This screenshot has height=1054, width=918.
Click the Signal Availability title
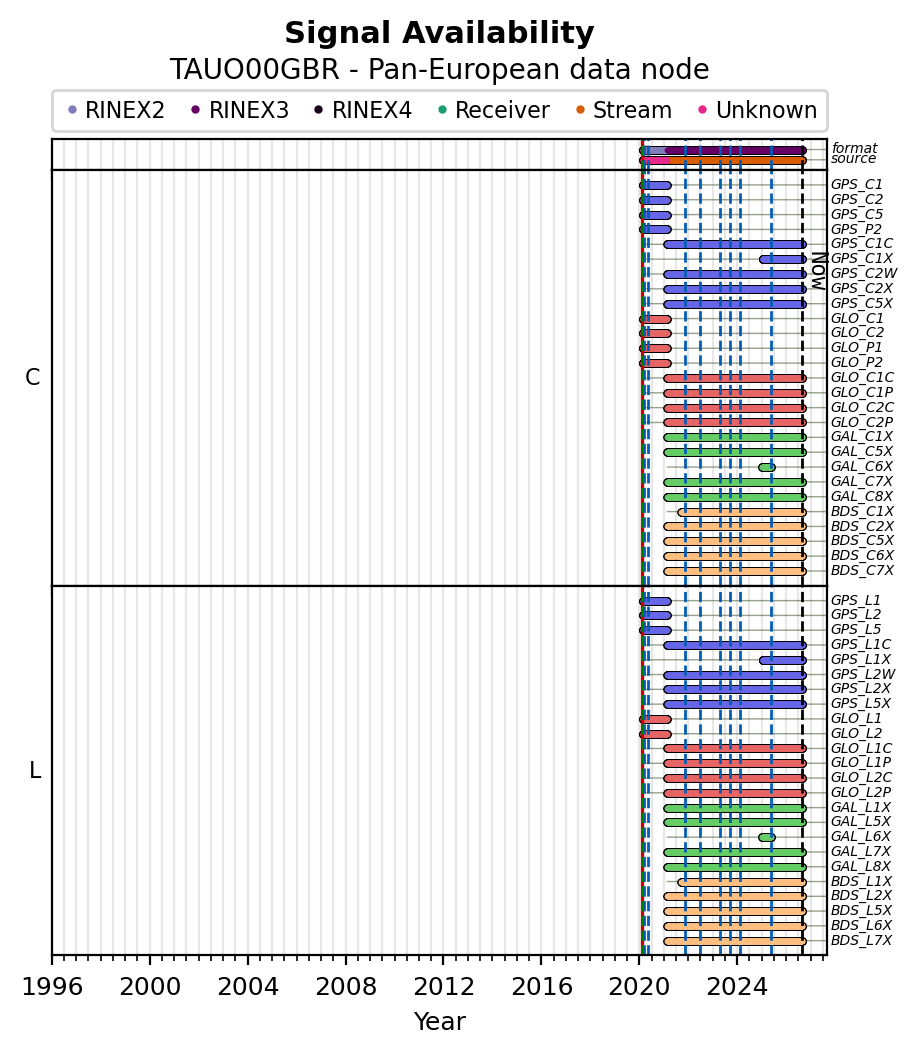tap(440, 33)
